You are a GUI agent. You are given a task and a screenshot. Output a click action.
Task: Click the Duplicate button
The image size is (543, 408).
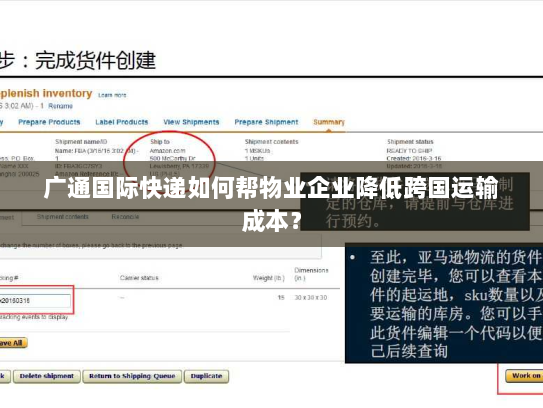point(206,376)
